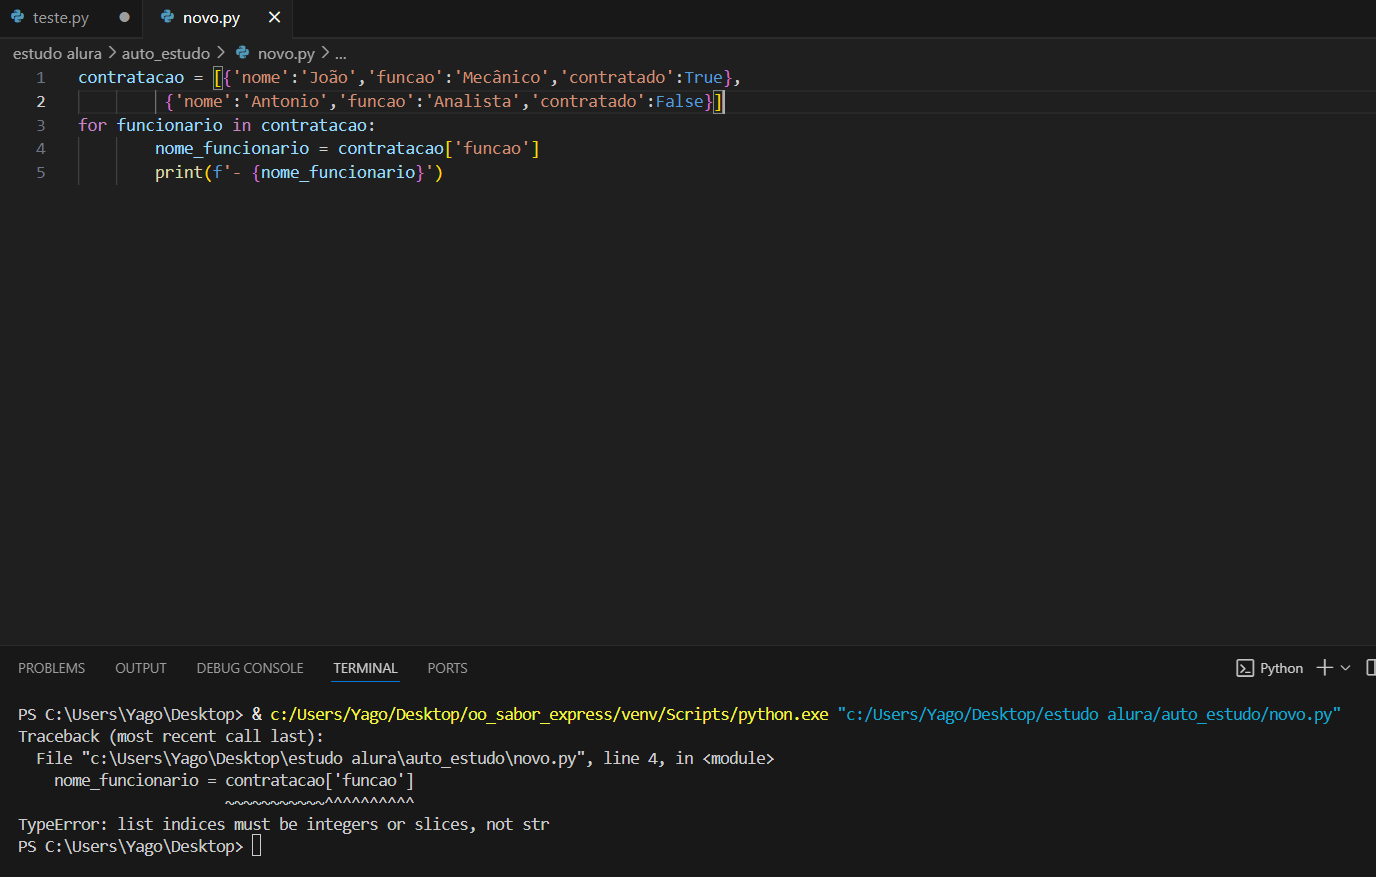Click the breadcrumb ellipsis symbol path

[340, 53]
